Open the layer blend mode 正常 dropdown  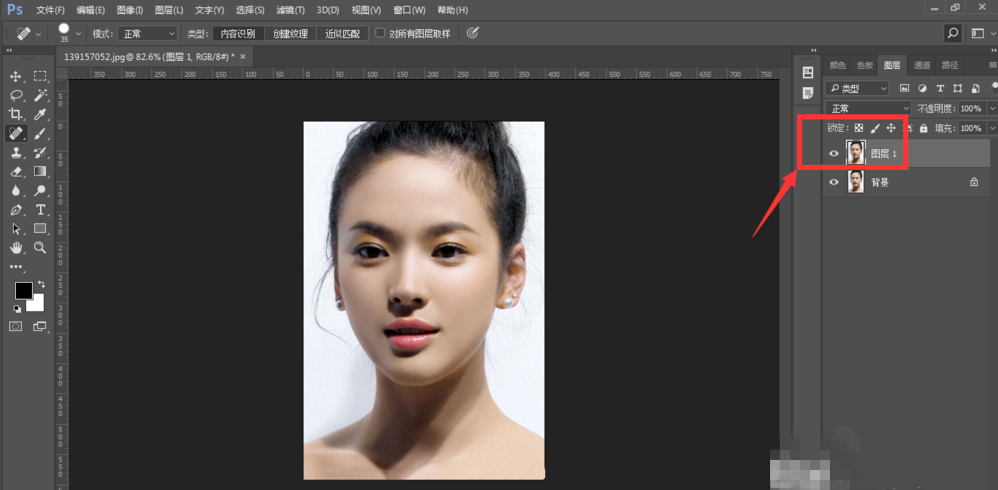(869, 108)
